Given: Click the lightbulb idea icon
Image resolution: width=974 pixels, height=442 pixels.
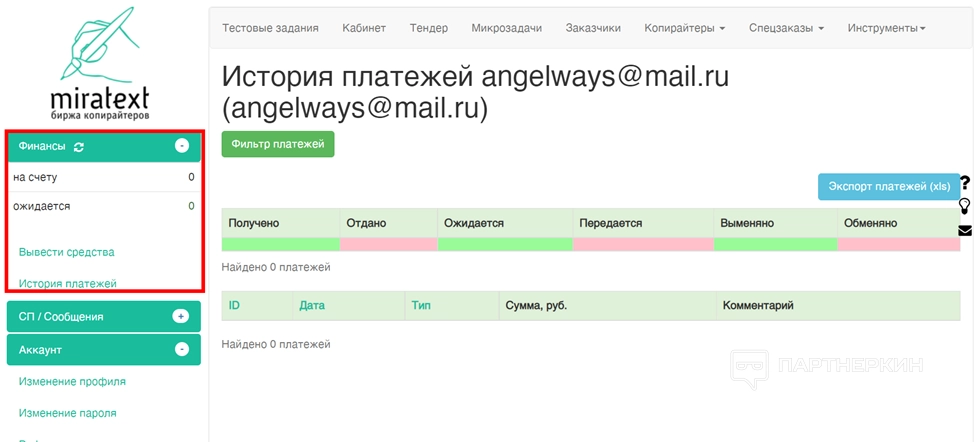Looking at the screenshot, I should [965, 206].
